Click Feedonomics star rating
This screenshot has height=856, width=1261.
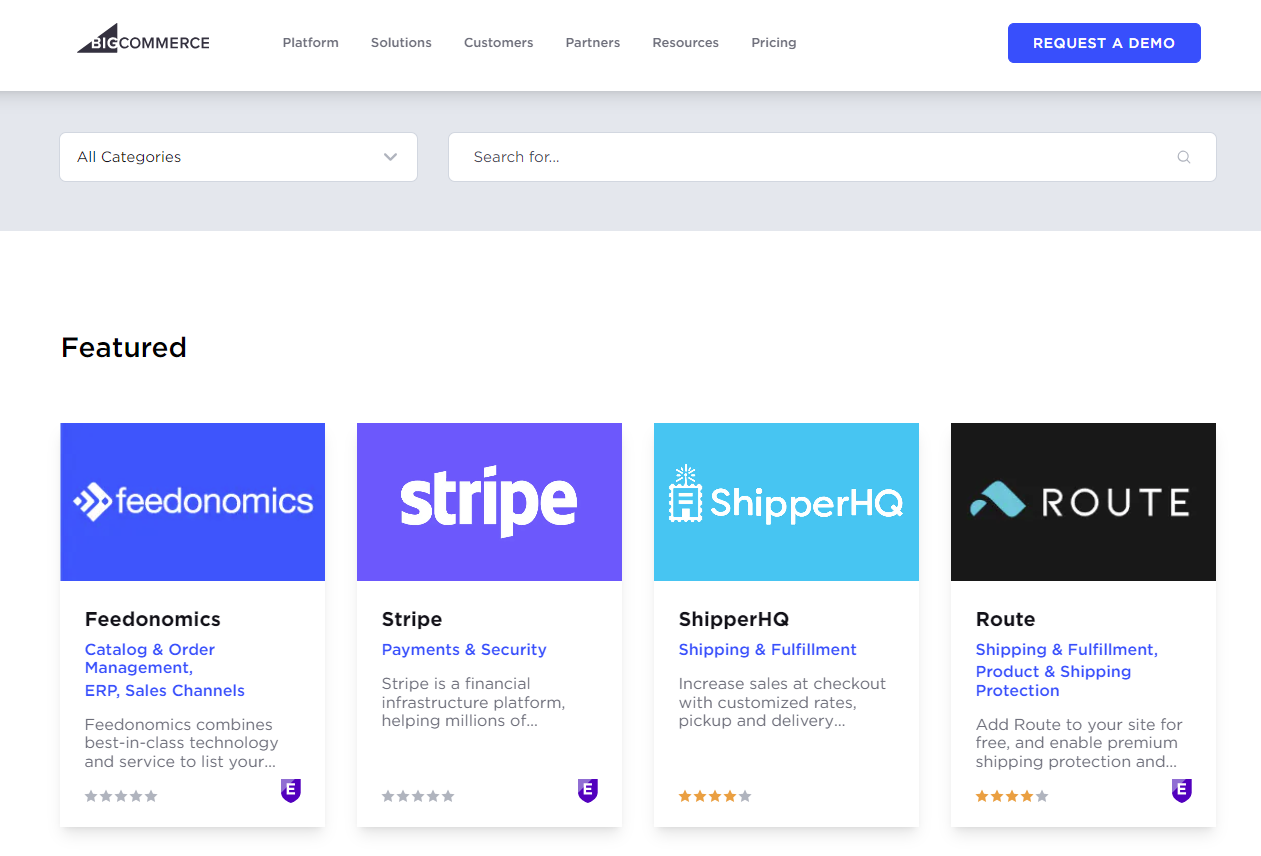tap(121, 796)
